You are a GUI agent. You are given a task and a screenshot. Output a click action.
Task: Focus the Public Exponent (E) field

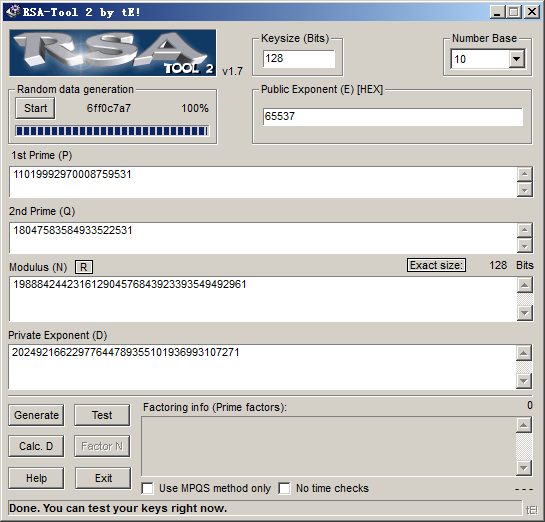pos(393,116)
